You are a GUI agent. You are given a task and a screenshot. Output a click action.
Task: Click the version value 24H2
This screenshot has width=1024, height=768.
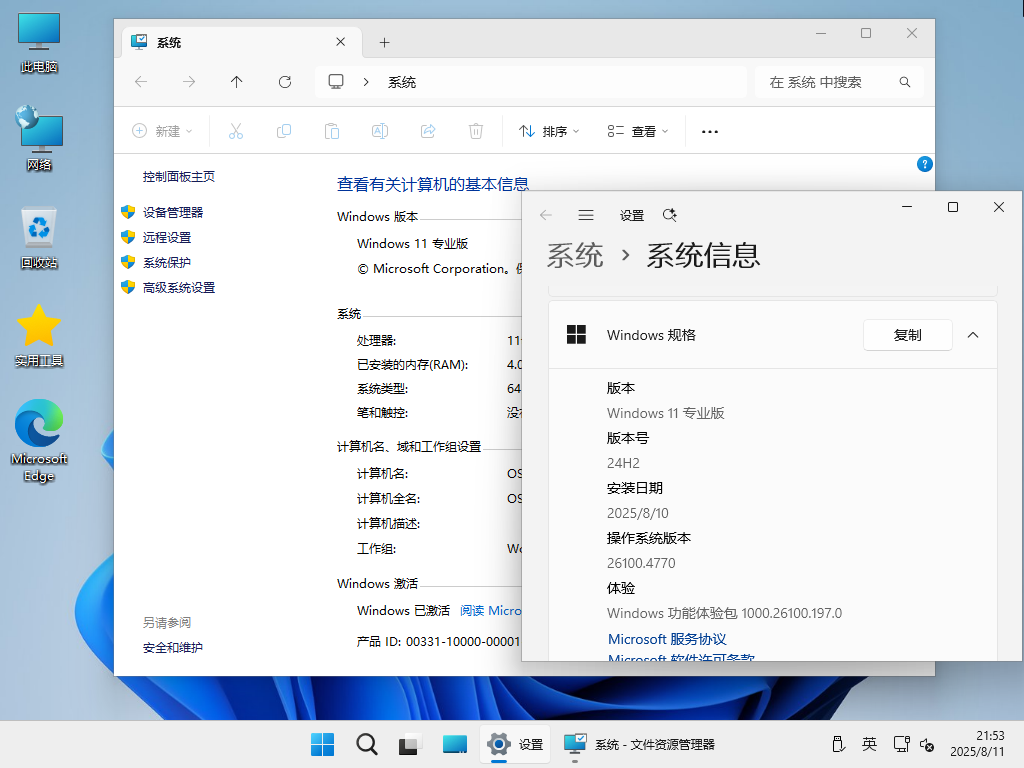pyautogui.click(x=623, y=463)
